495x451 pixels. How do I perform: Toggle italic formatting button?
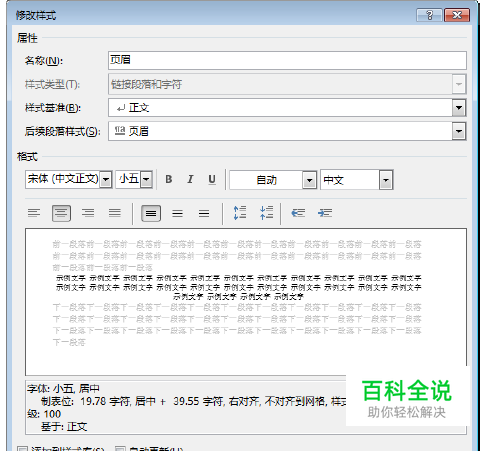coord(190,180)
